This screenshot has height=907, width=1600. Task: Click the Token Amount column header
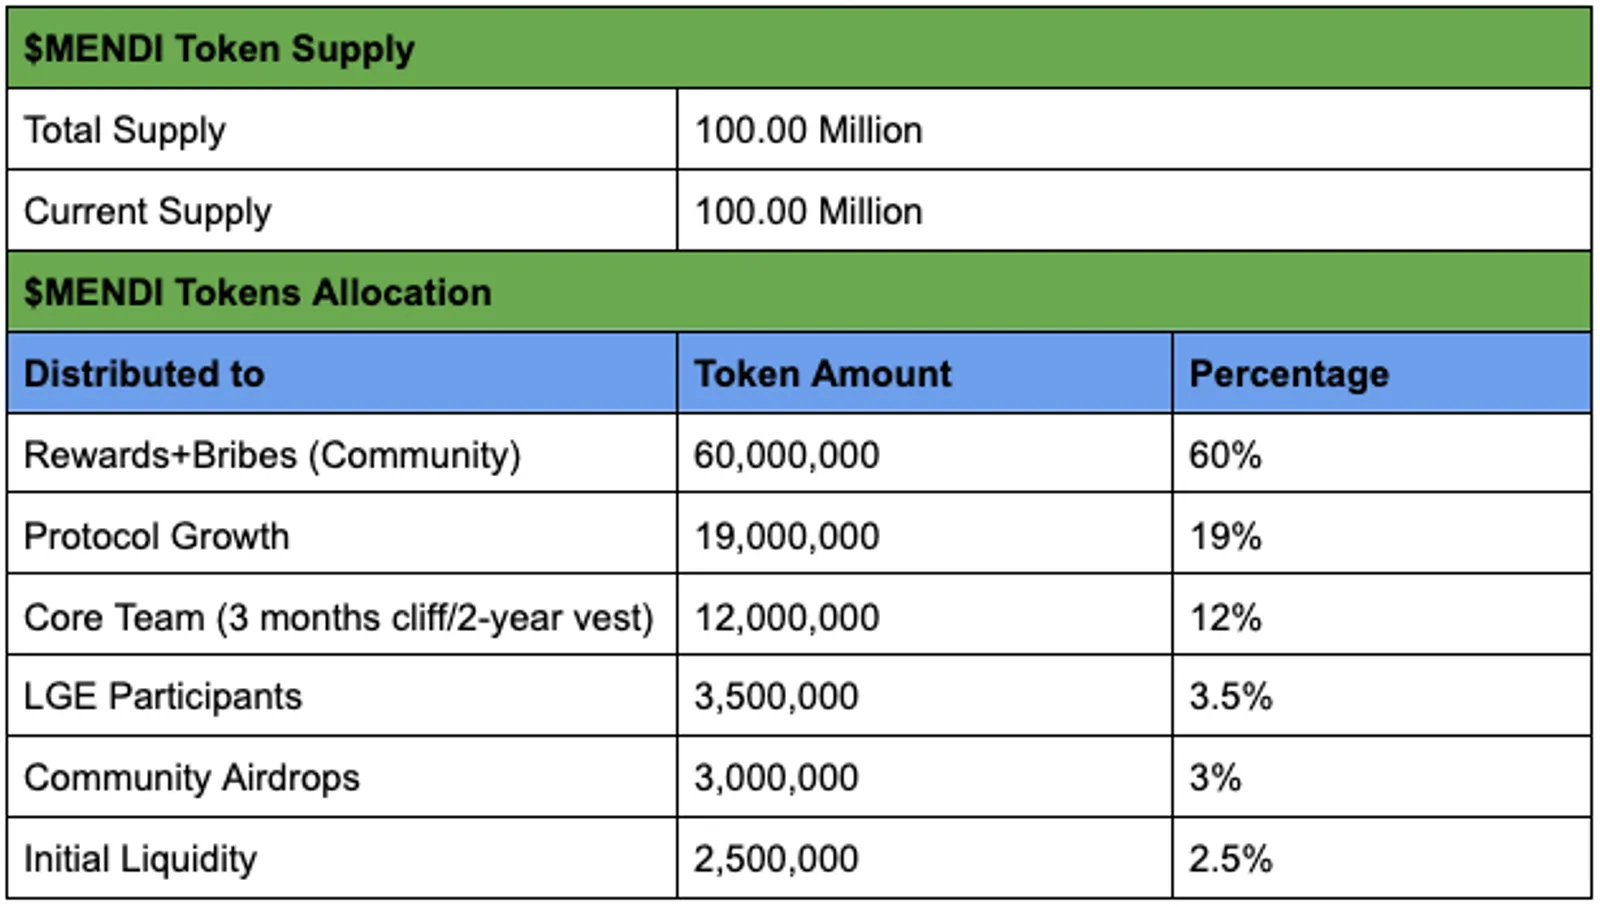[x=924, y=373]
